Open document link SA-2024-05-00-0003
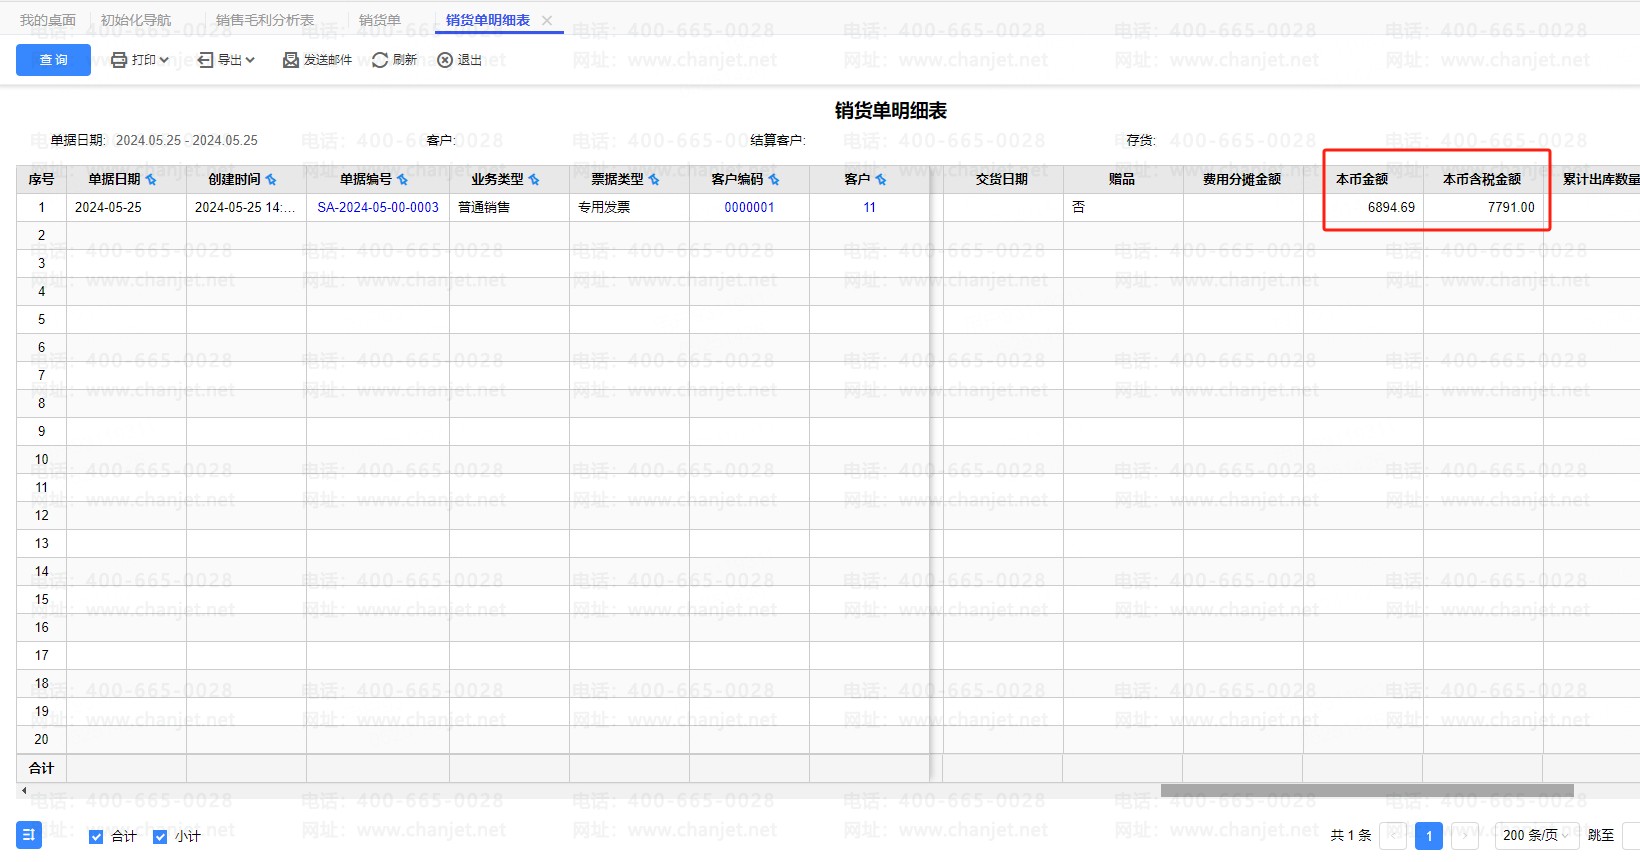 (x=378, y=207)
